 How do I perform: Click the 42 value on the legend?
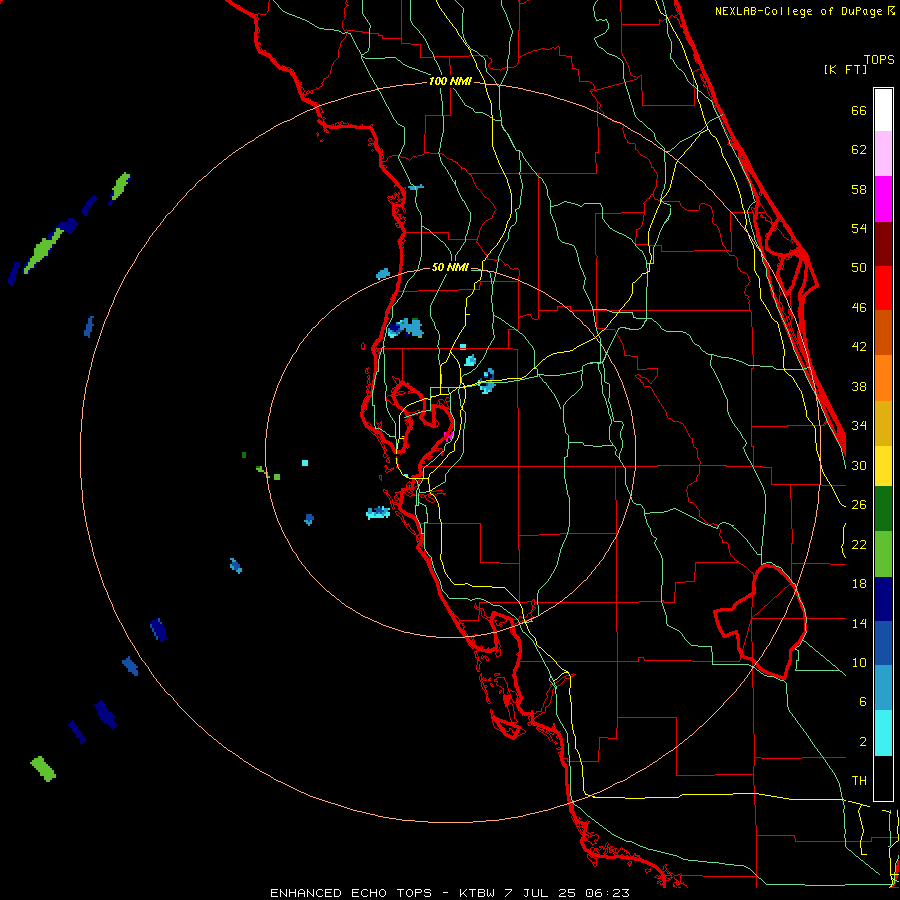click(859, 347)
